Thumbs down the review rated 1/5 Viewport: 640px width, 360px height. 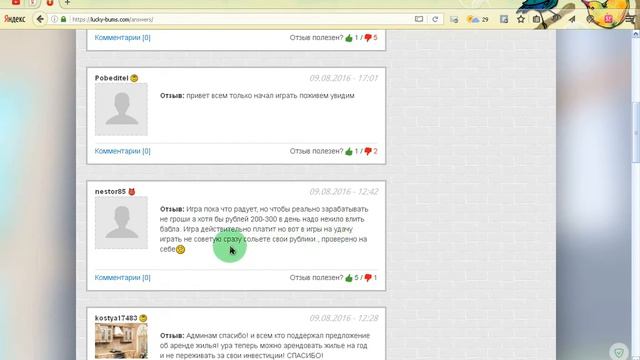(368, 38)
